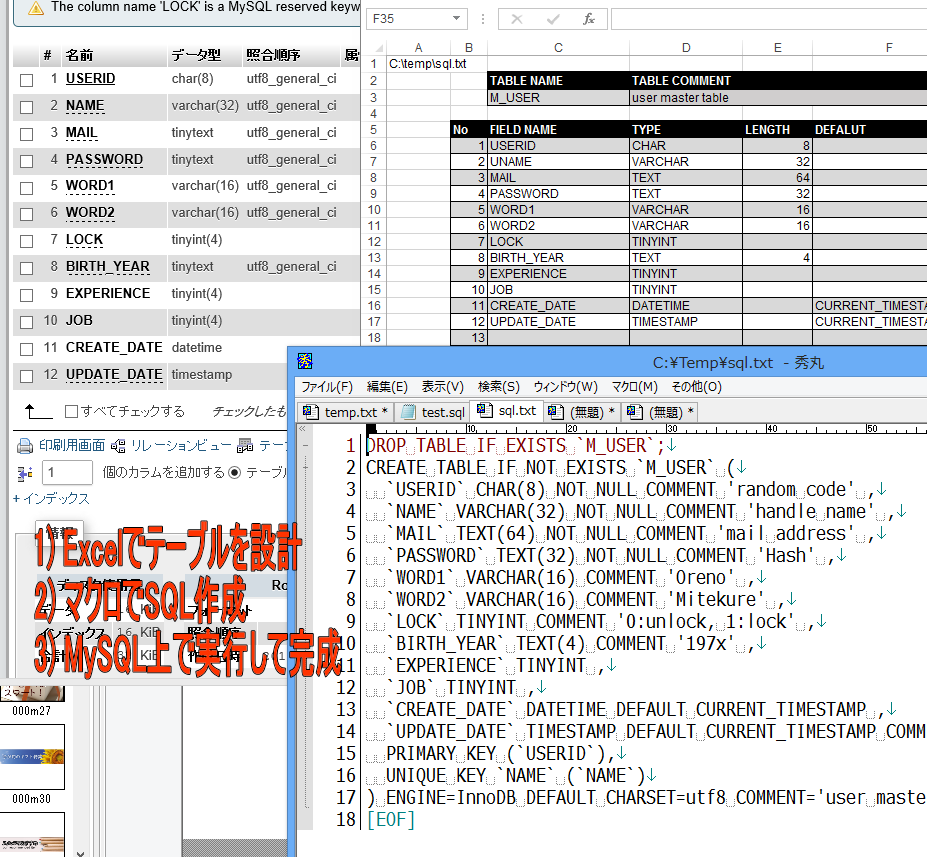The image size is (927, 857).
Task: Click the Enter checkmark icon in formula bar
Action: [553, 19]
